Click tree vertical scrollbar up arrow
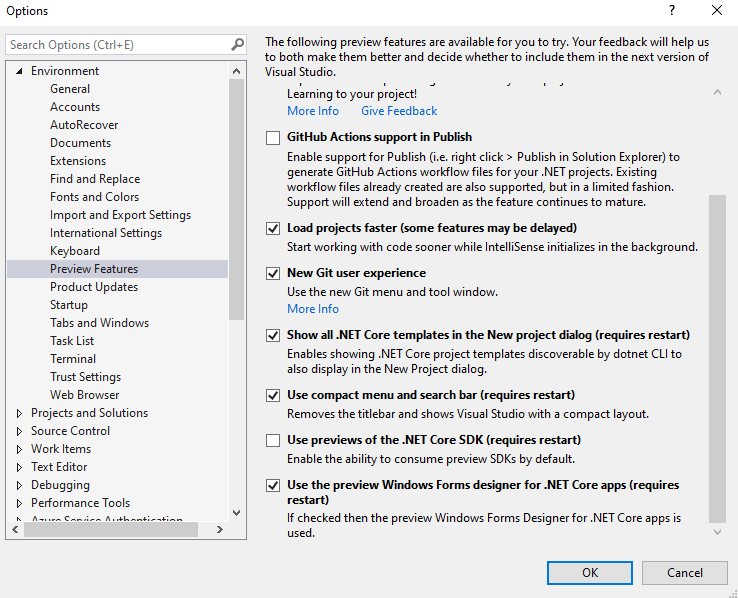The width and height of the screenshot is (738, 598). tap(237, 71)
